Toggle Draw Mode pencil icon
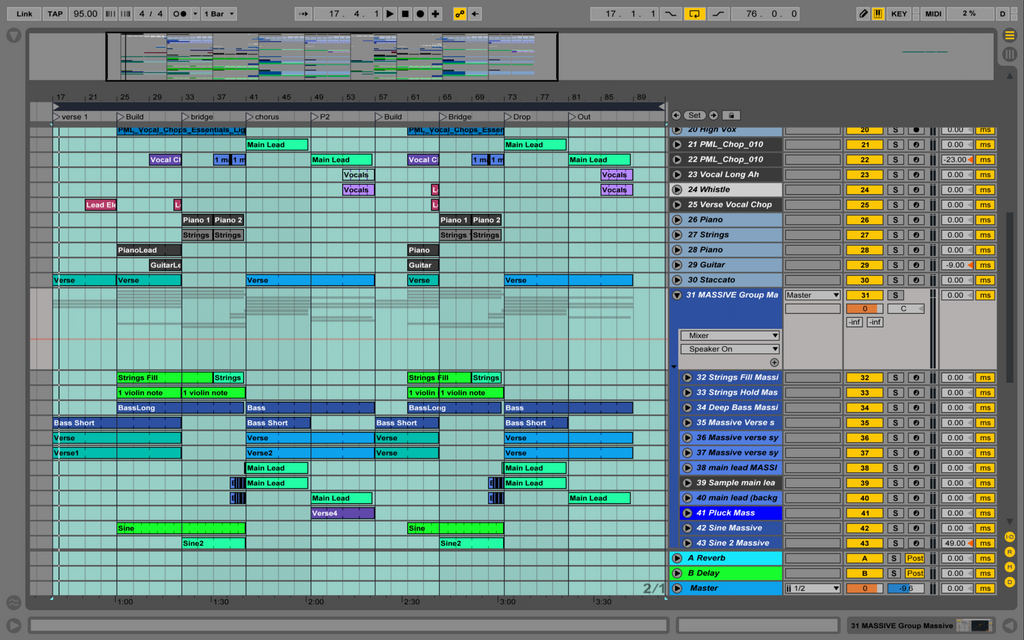 point(863,14)
